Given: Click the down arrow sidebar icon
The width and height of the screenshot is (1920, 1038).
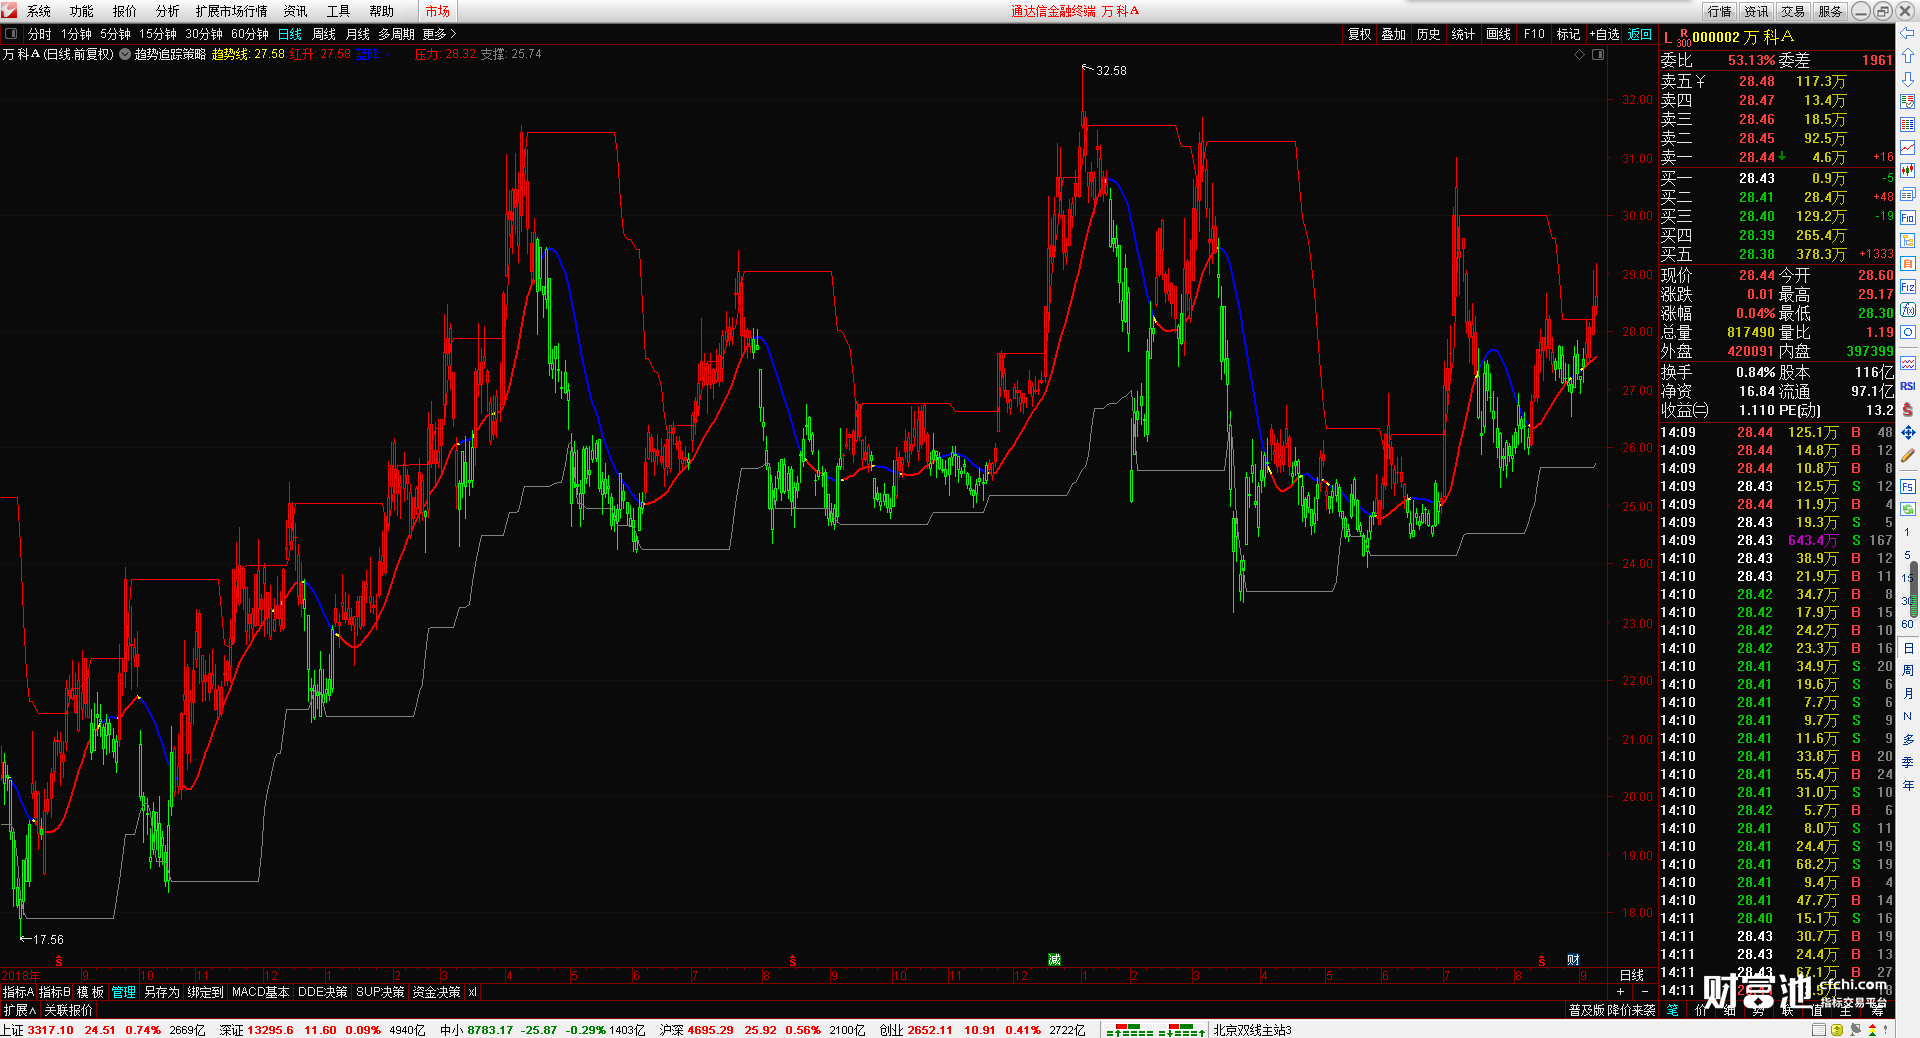Looking at the screenshot, I should 1908,79.
